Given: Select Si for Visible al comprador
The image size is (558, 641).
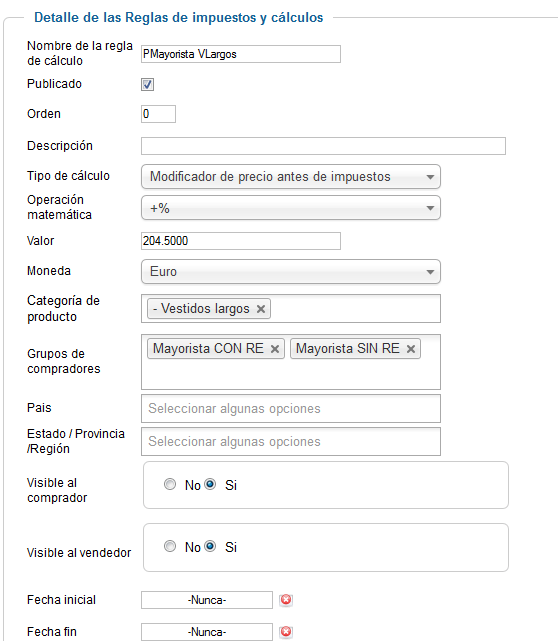Looking at the screenshot, I should pos(210,484).
